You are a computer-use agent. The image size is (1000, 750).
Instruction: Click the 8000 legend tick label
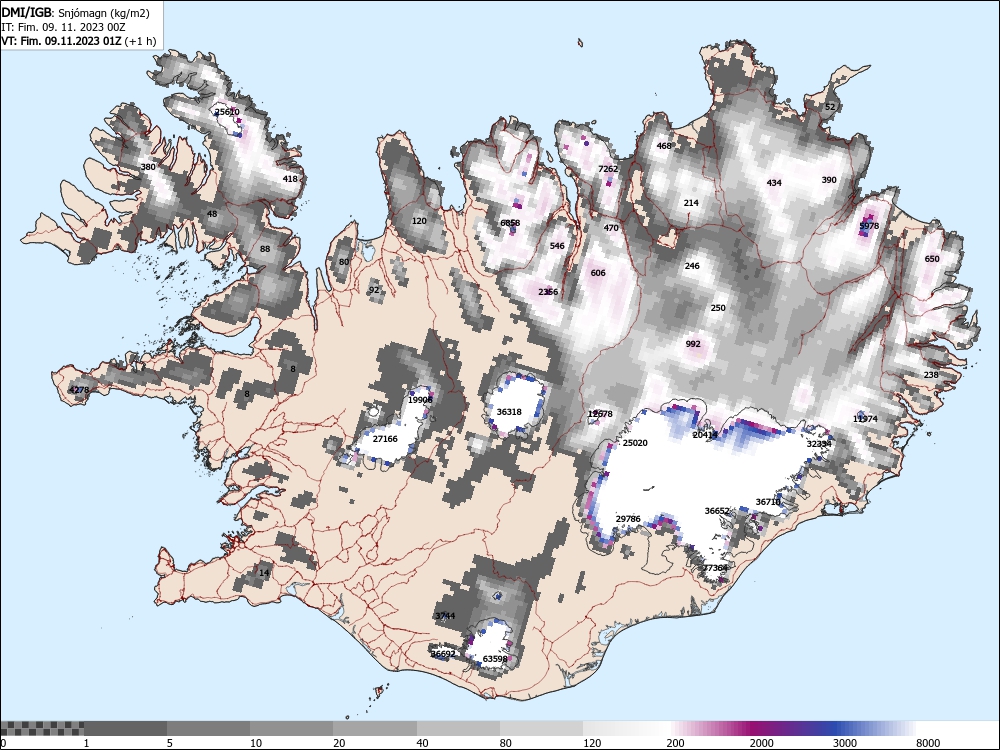click(928, 743)
